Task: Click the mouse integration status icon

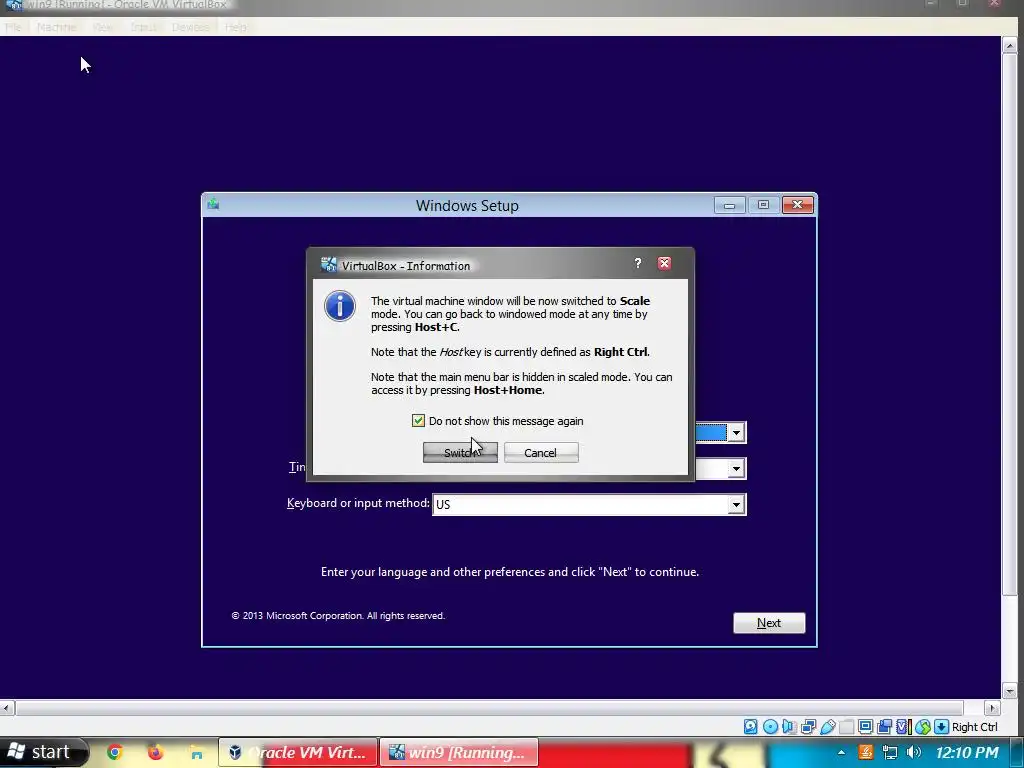Action: click(923, 727)
